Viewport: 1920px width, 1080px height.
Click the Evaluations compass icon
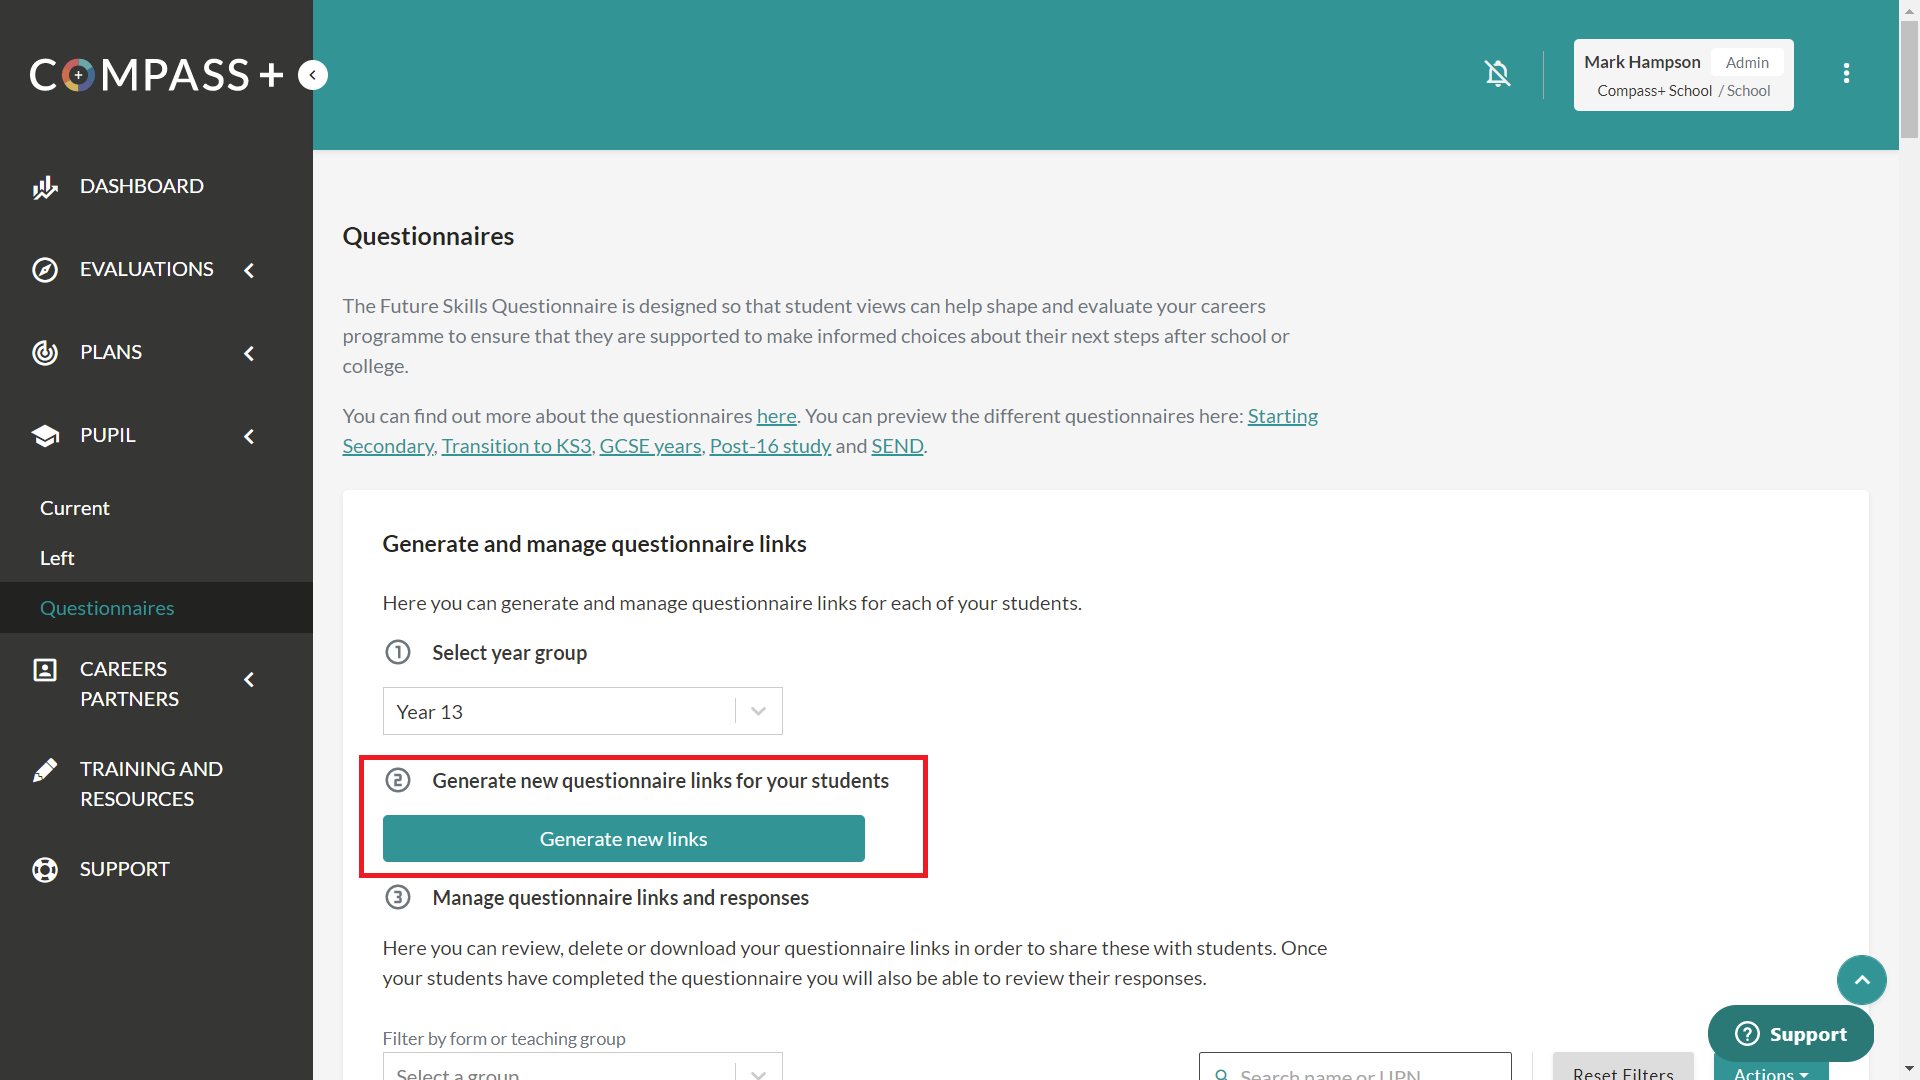(x=45, y=270)
